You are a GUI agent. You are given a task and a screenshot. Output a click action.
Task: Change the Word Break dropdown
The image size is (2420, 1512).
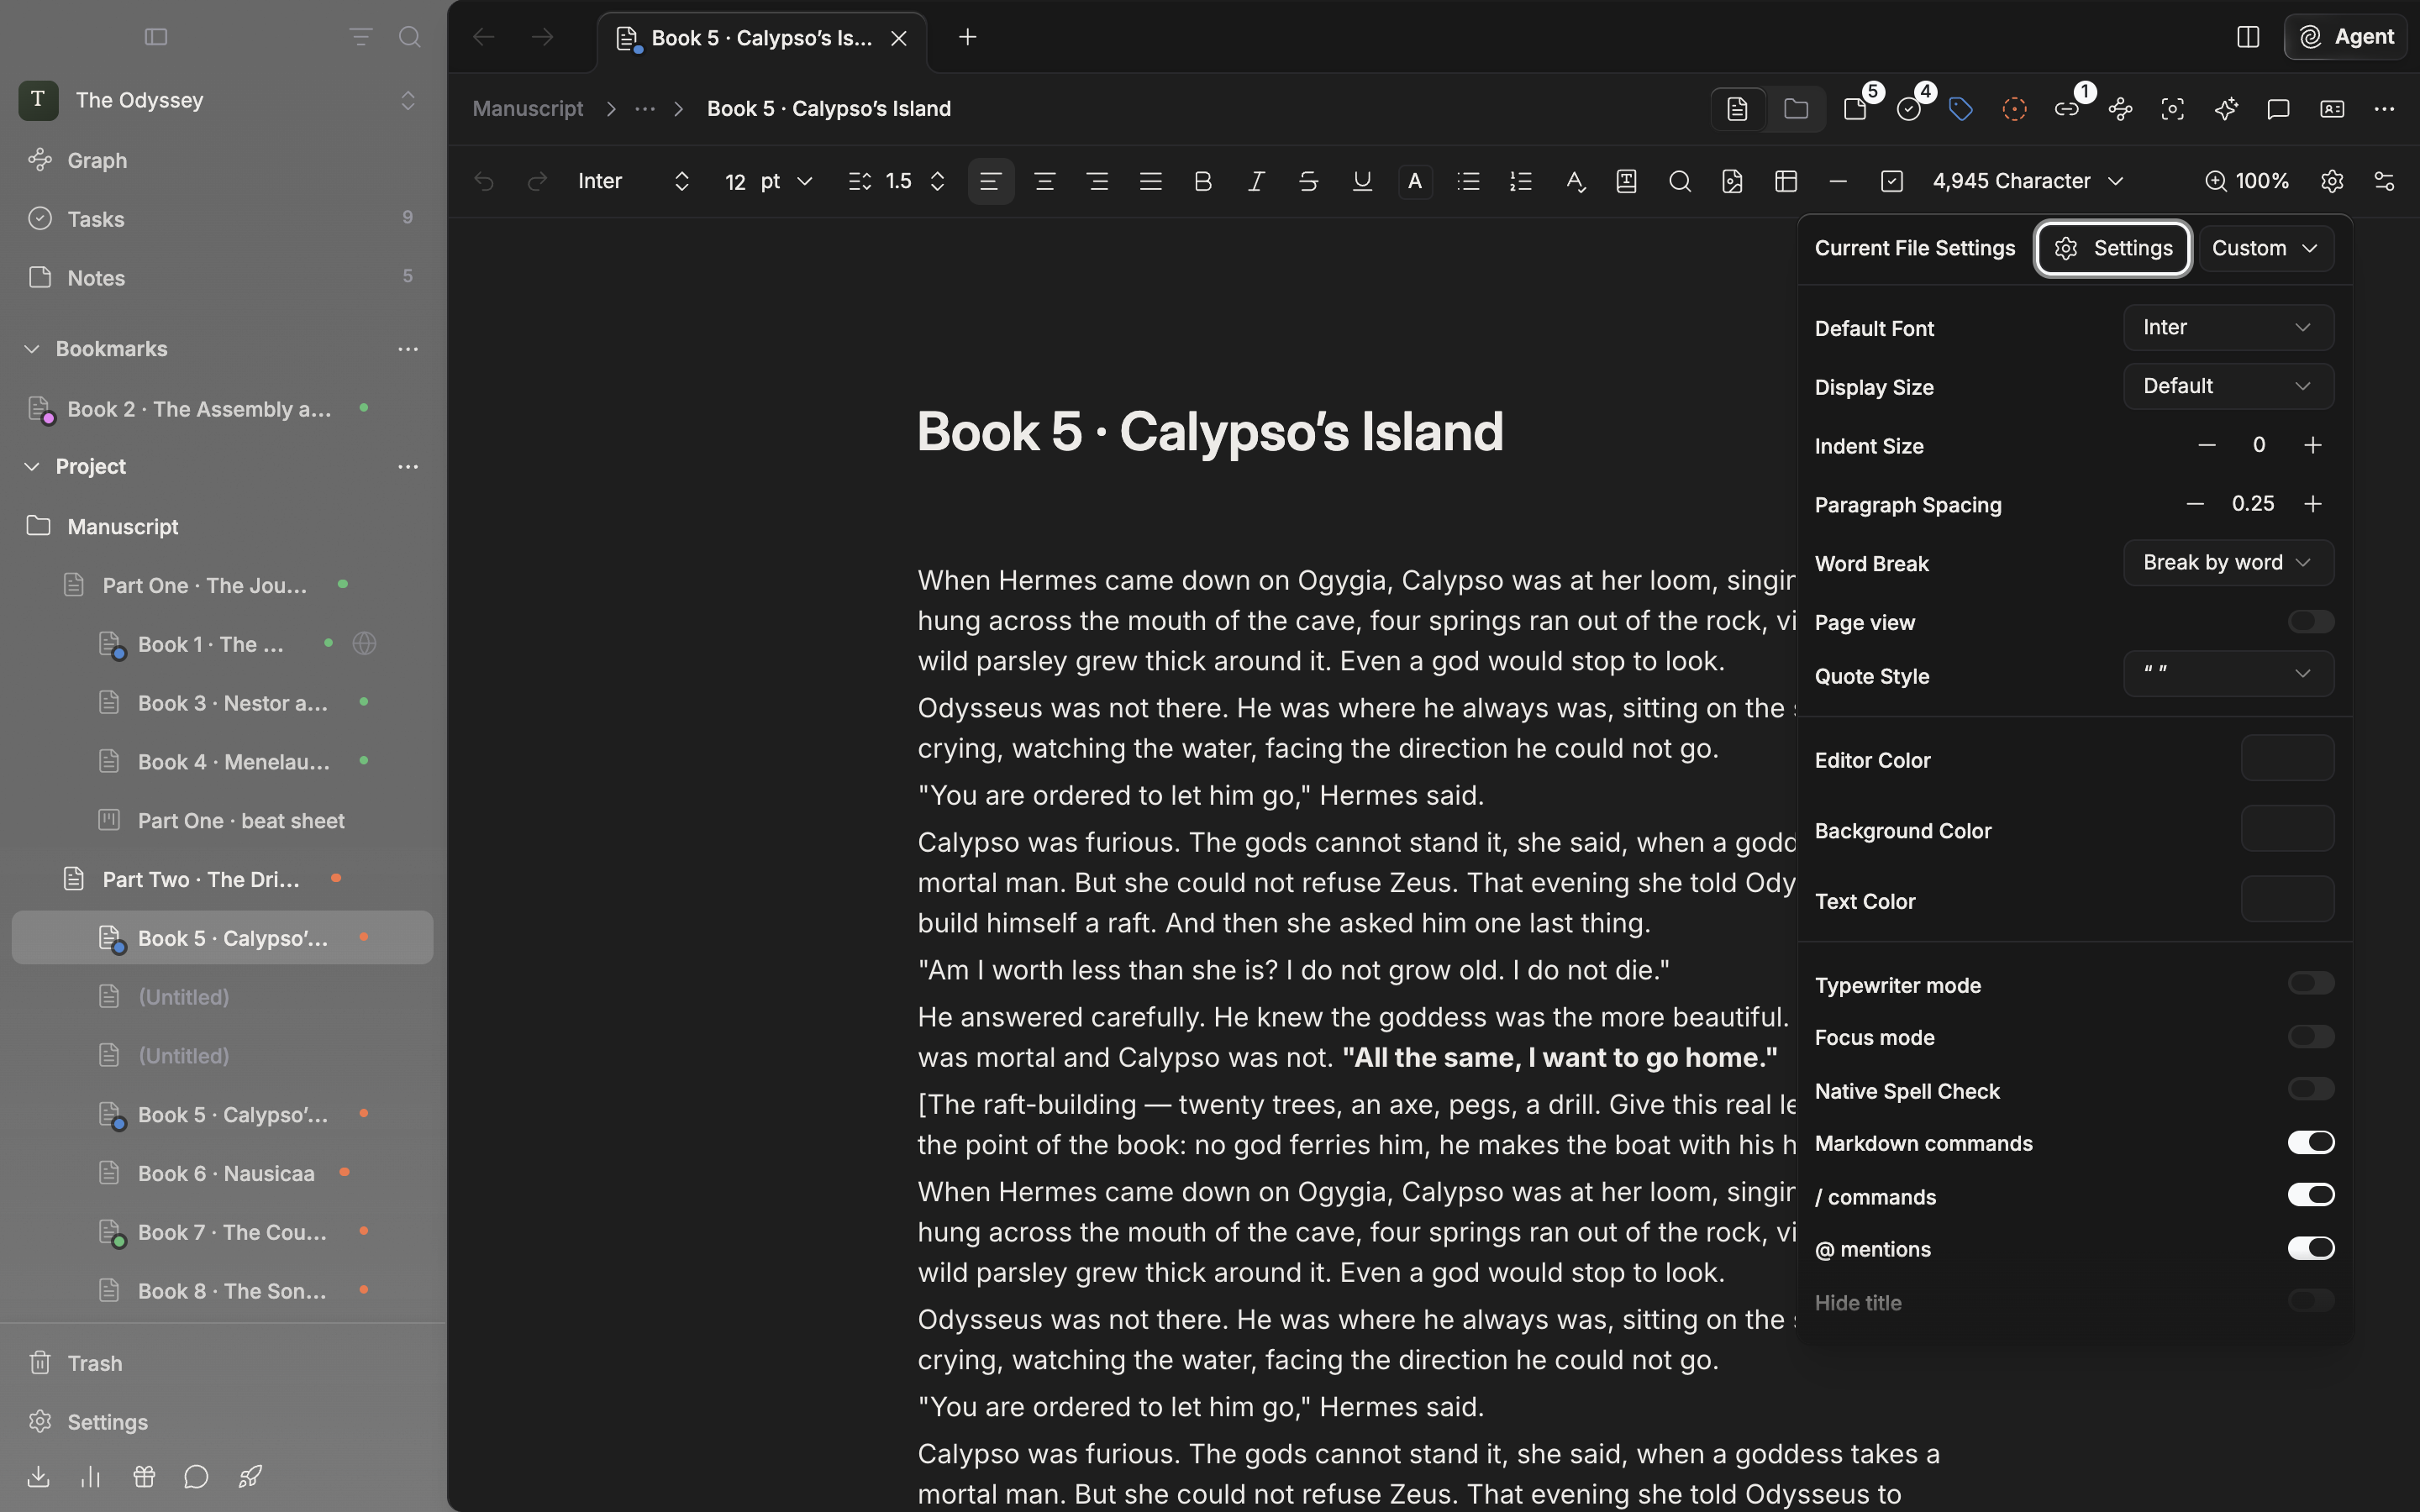[2228, 563]
